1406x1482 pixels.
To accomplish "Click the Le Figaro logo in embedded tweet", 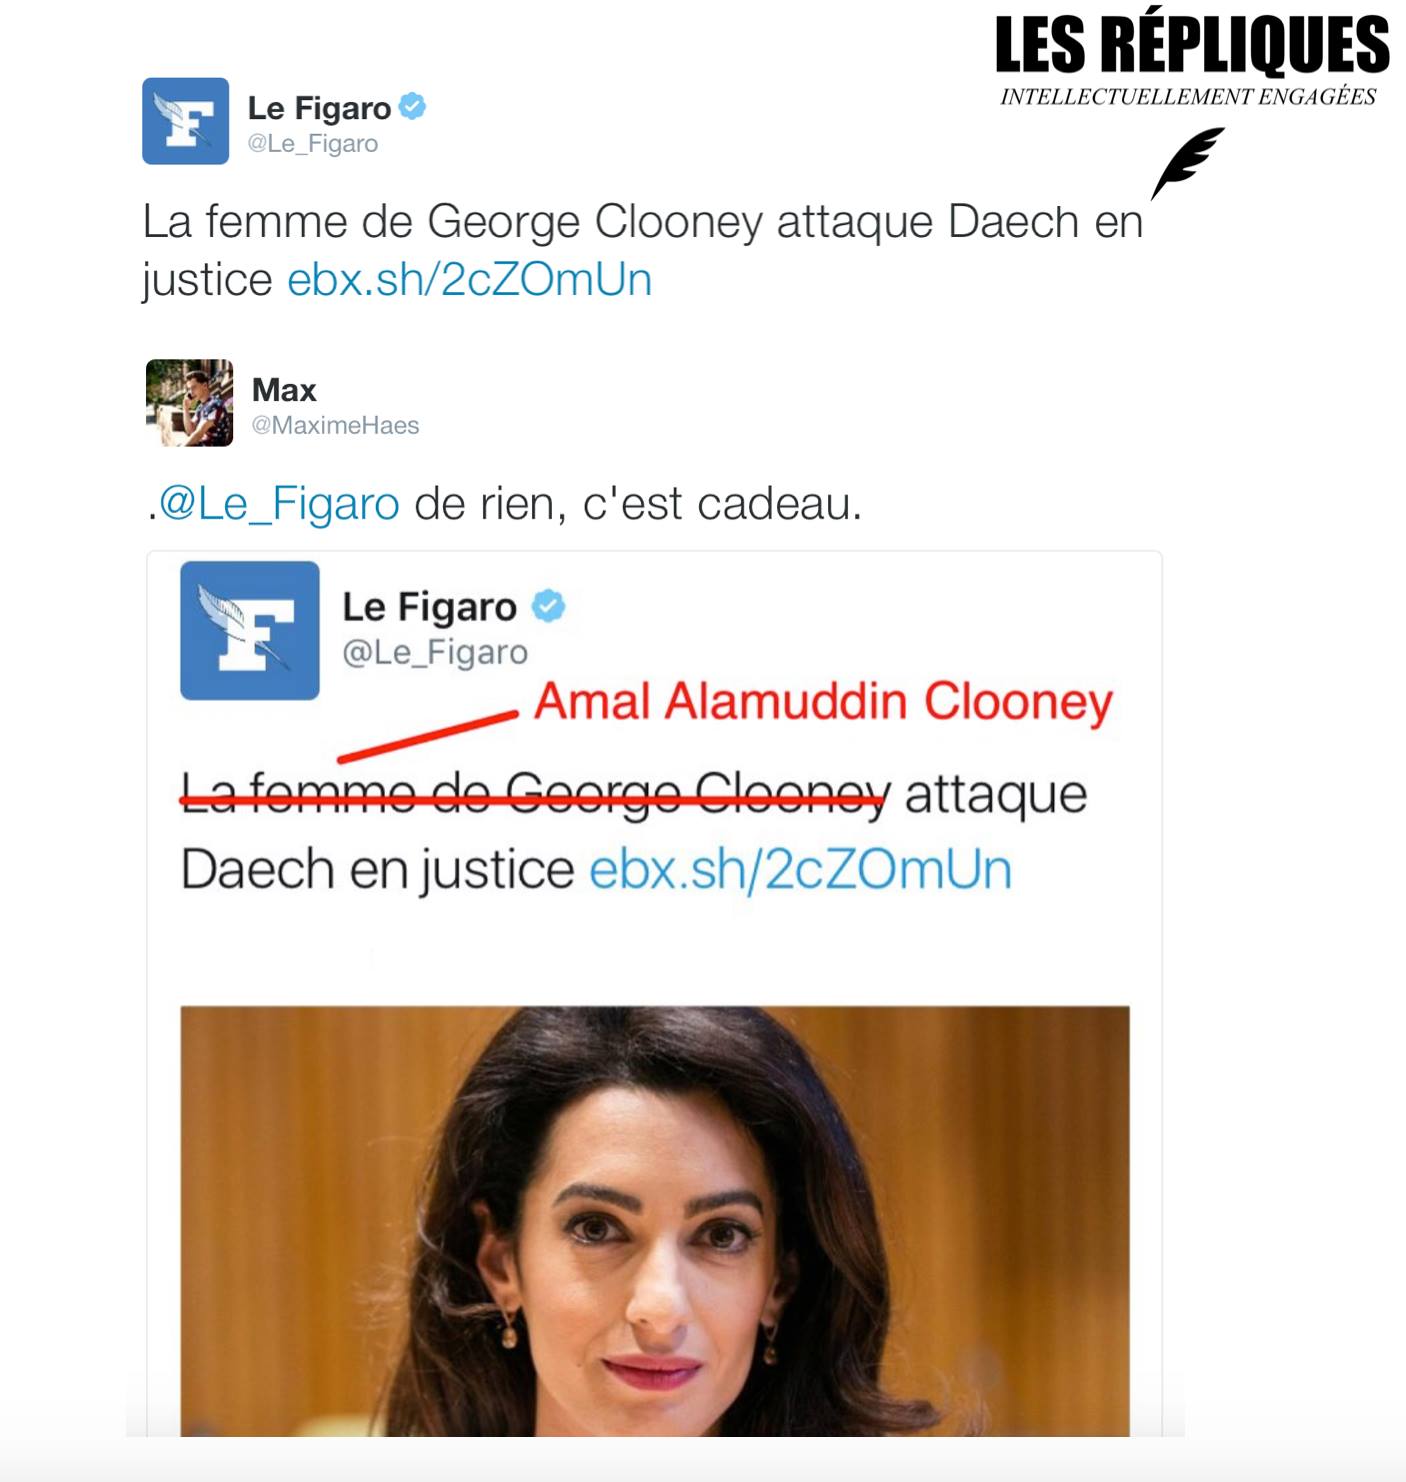I will tap(250, 630).
